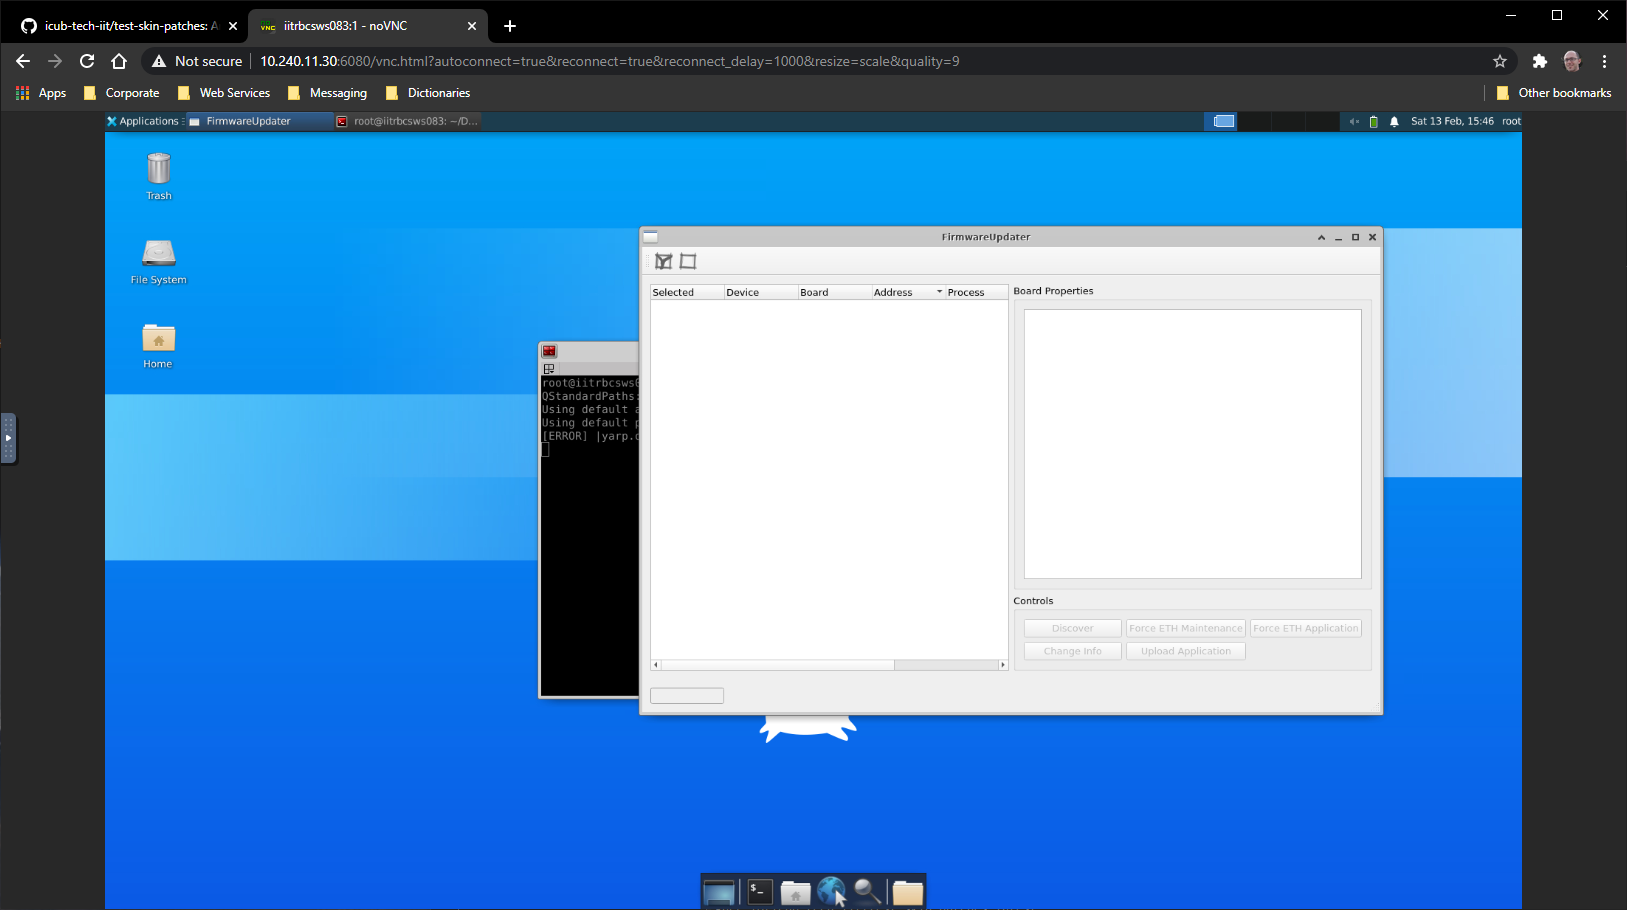Open the beige folder icon in the dock

908,892
